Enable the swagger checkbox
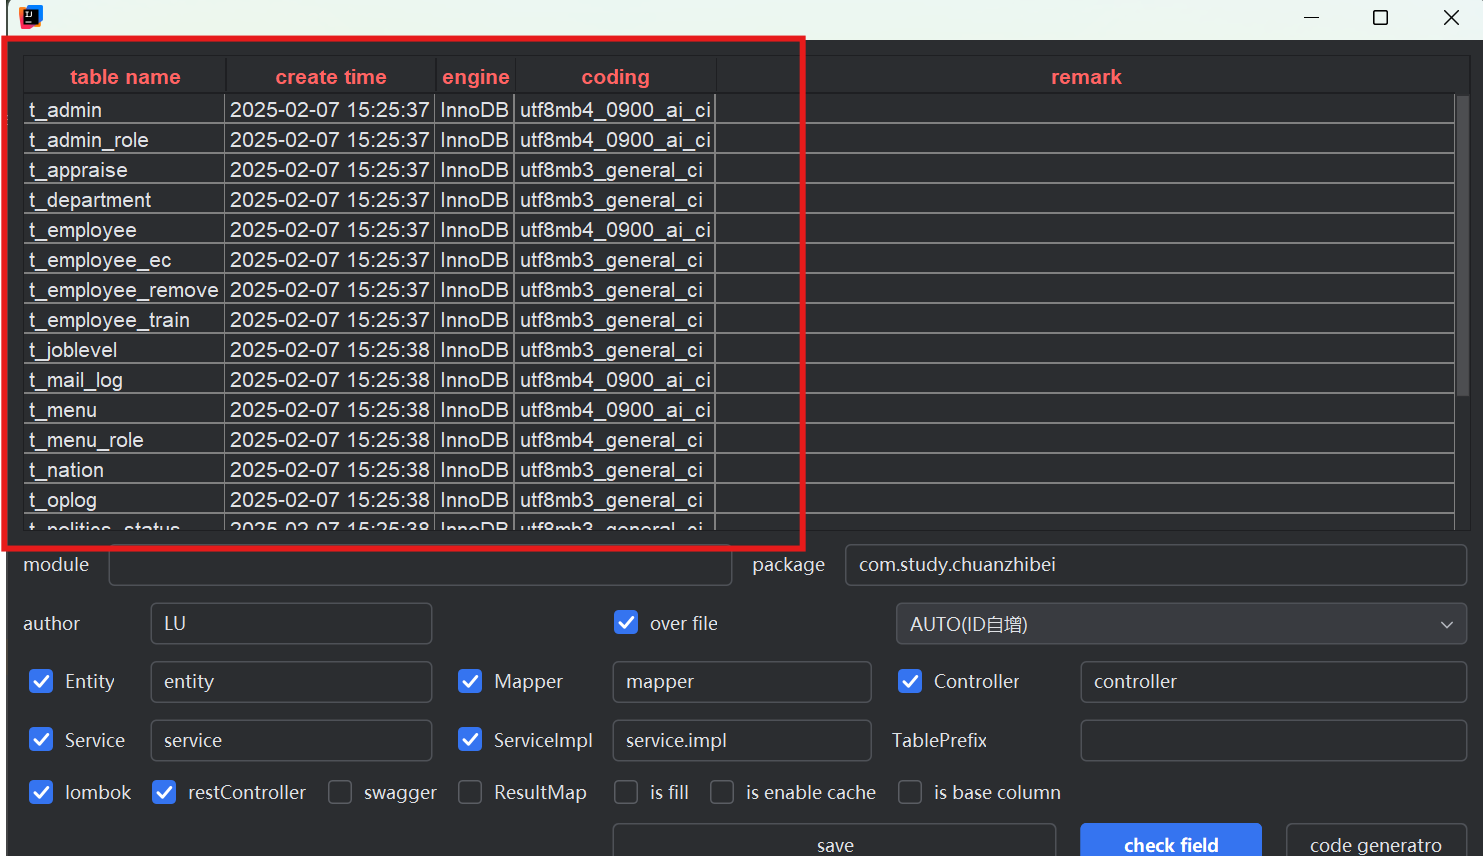This screenshot has width=1483, height=856. [x=340, y=791]
